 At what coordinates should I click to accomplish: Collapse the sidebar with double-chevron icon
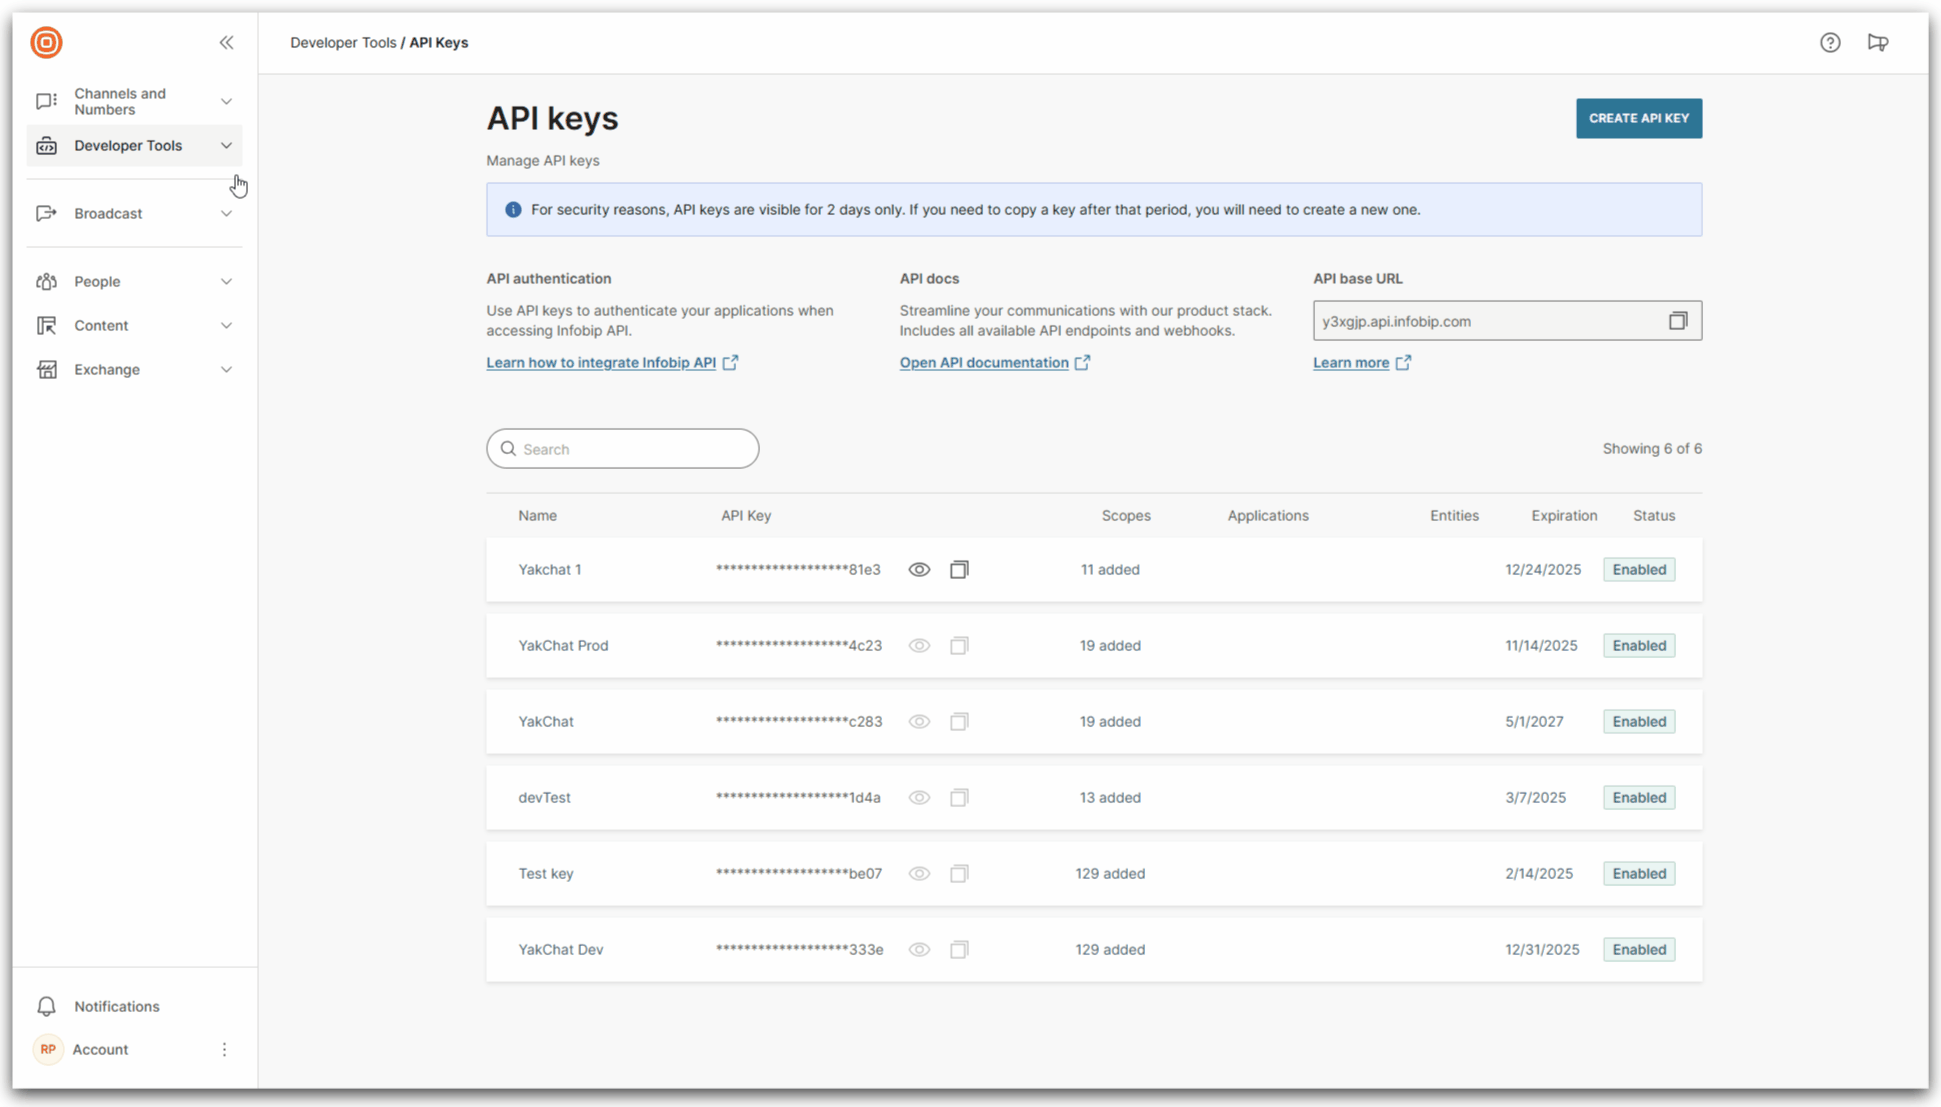point(226,42)
